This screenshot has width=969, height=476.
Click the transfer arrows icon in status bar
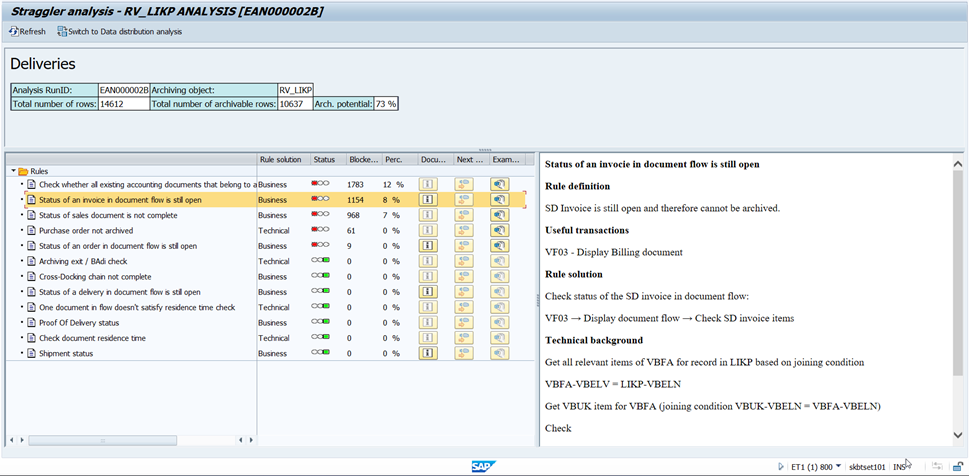[x=937, y=467]
